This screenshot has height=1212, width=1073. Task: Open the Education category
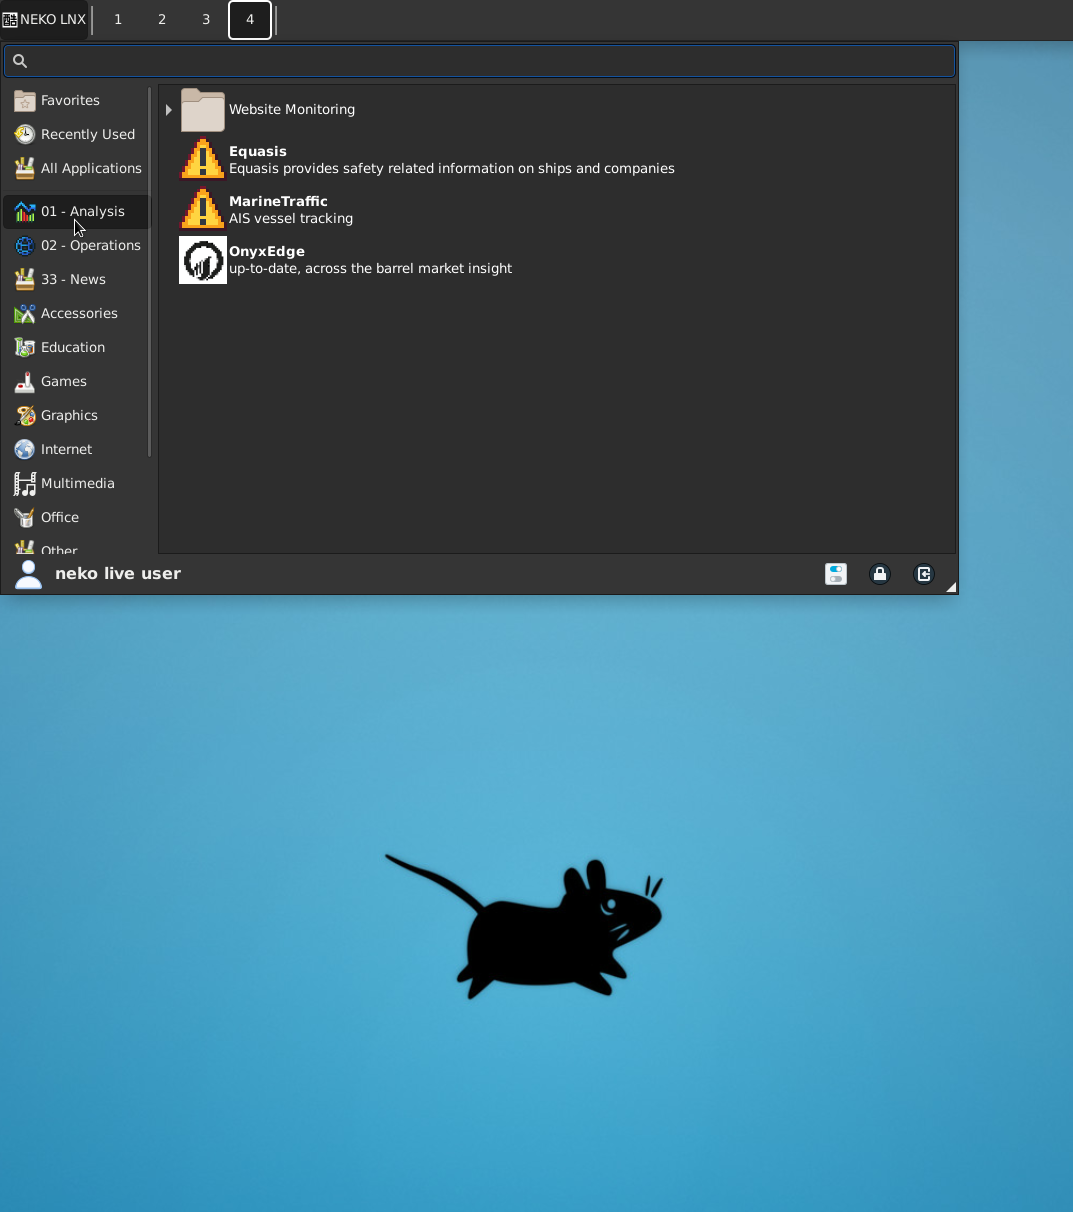click(76, 347)
